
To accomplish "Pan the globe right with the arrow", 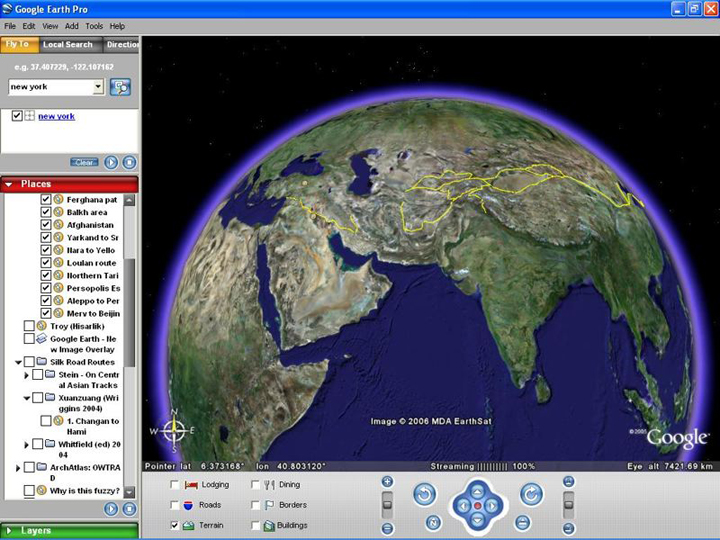I will [x=492, y=506].
